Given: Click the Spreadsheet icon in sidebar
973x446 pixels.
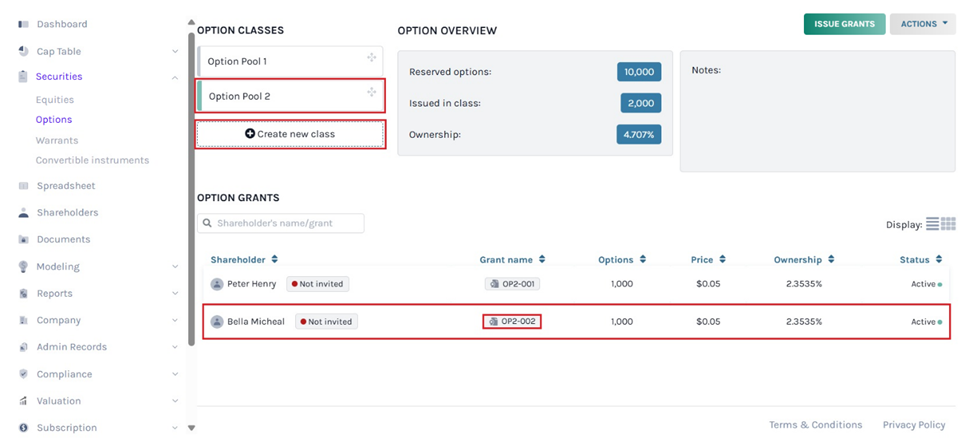Looking at the screenshot, I should coord(24,185).
